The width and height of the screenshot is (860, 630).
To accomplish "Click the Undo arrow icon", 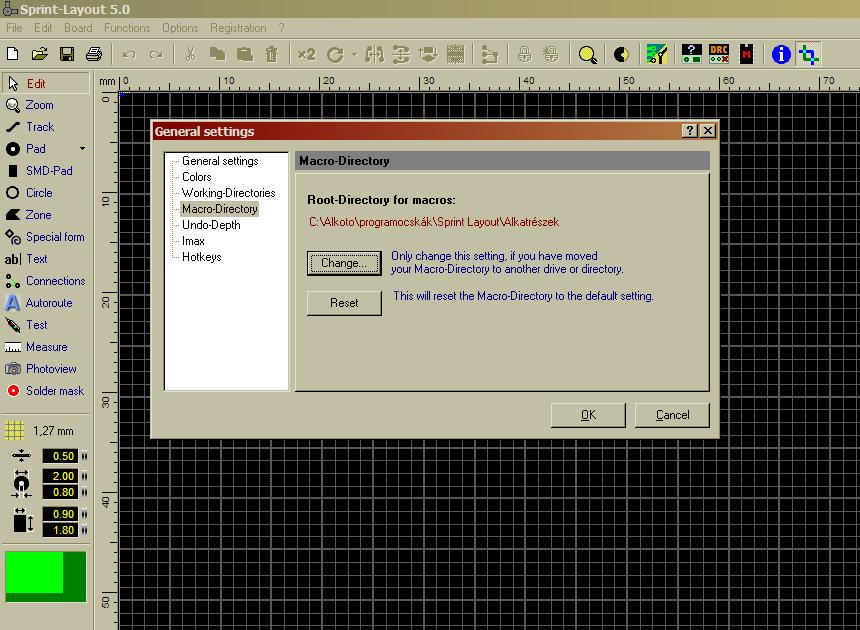I will pyautogui.click(x=129, y=54).
